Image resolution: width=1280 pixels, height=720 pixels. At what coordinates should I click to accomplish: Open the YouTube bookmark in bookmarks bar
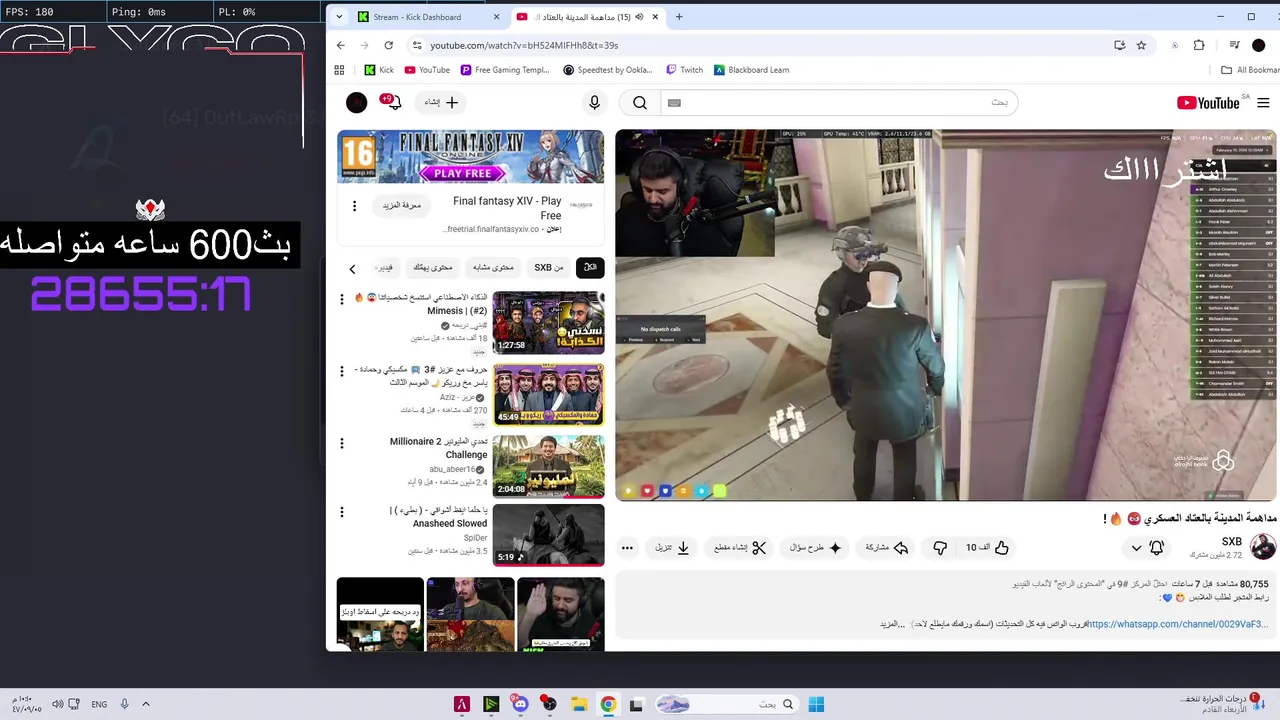[x=427, y=70]
